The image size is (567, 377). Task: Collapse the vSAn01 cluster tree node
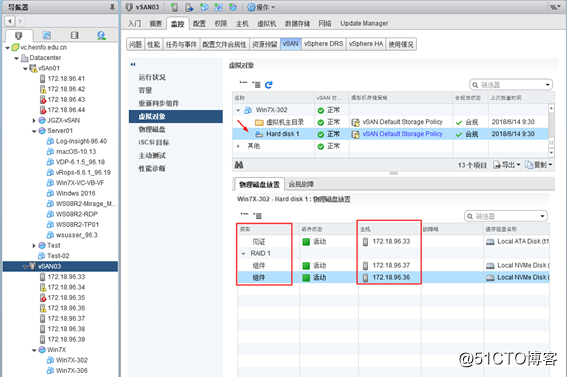[25, 68]
